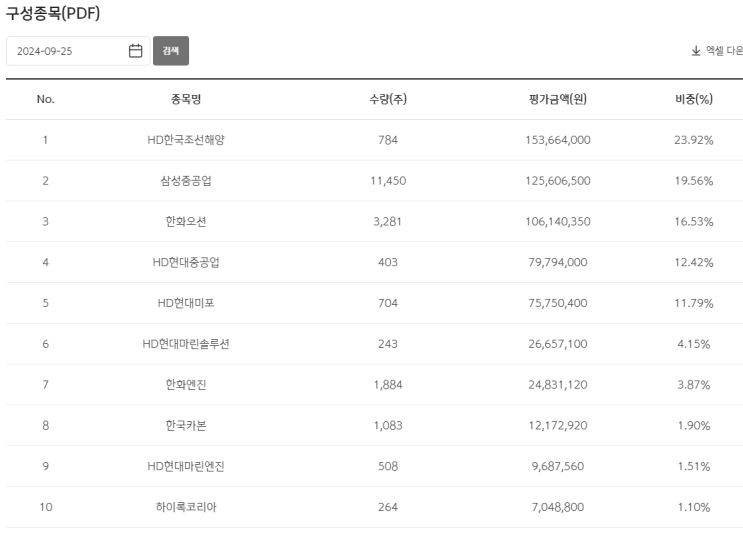Choose the 한국카본 stock entry
Viewport: 743px width, 533px height.
click(x=186, y=426)
